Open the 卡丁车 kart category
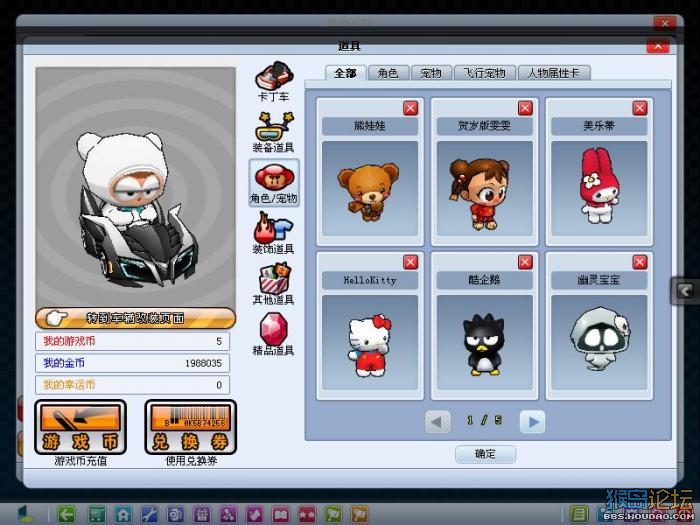 click(274, 81)
